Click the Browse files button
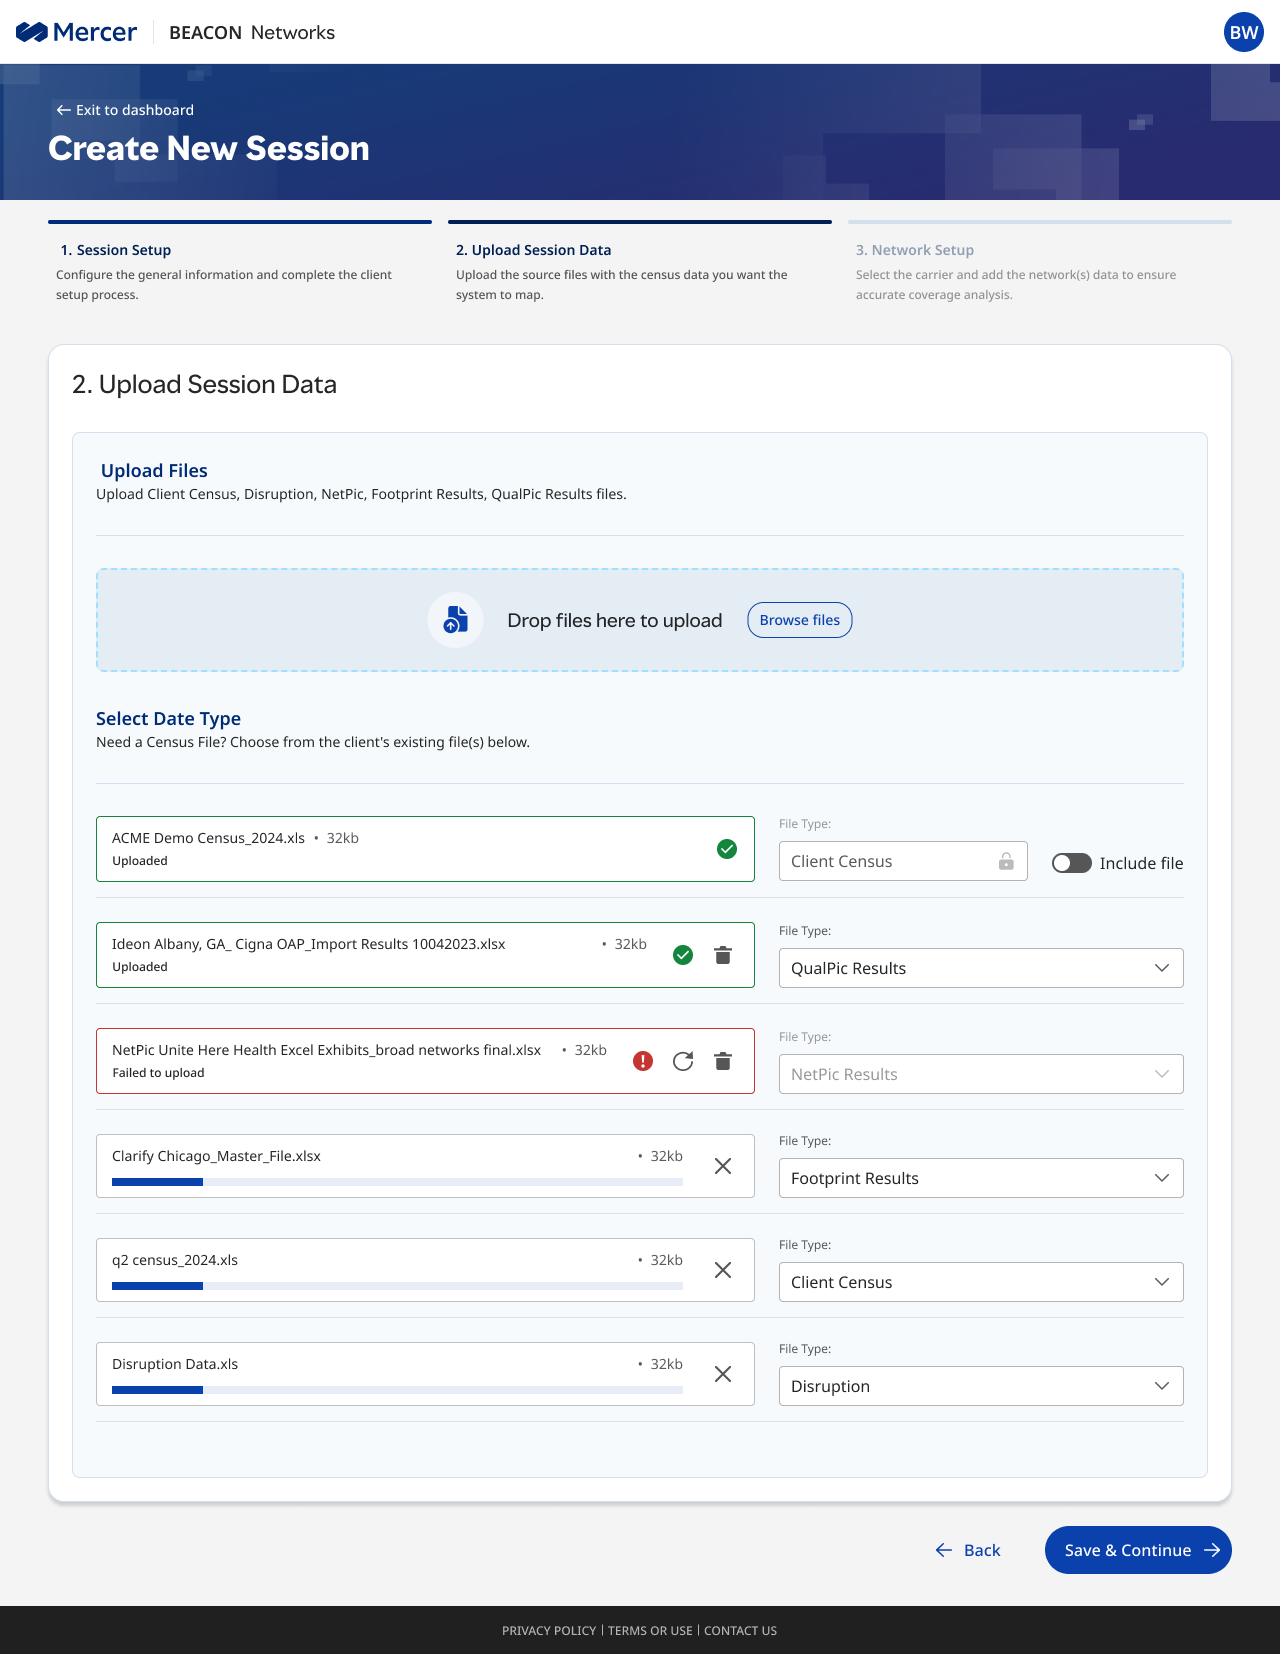 point(799,620)
